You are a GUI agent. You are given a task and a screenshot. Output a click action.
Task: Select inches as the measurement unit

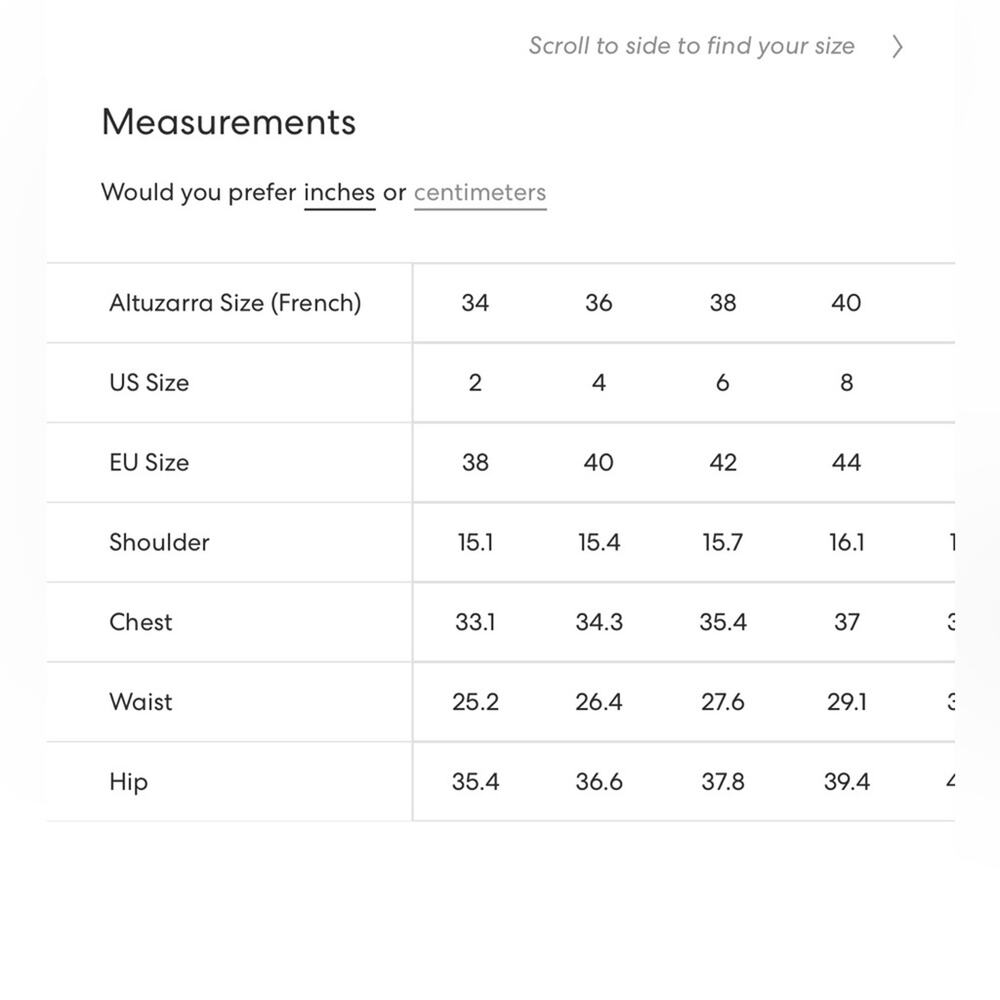pyautogui.click(x=339, y=193)
